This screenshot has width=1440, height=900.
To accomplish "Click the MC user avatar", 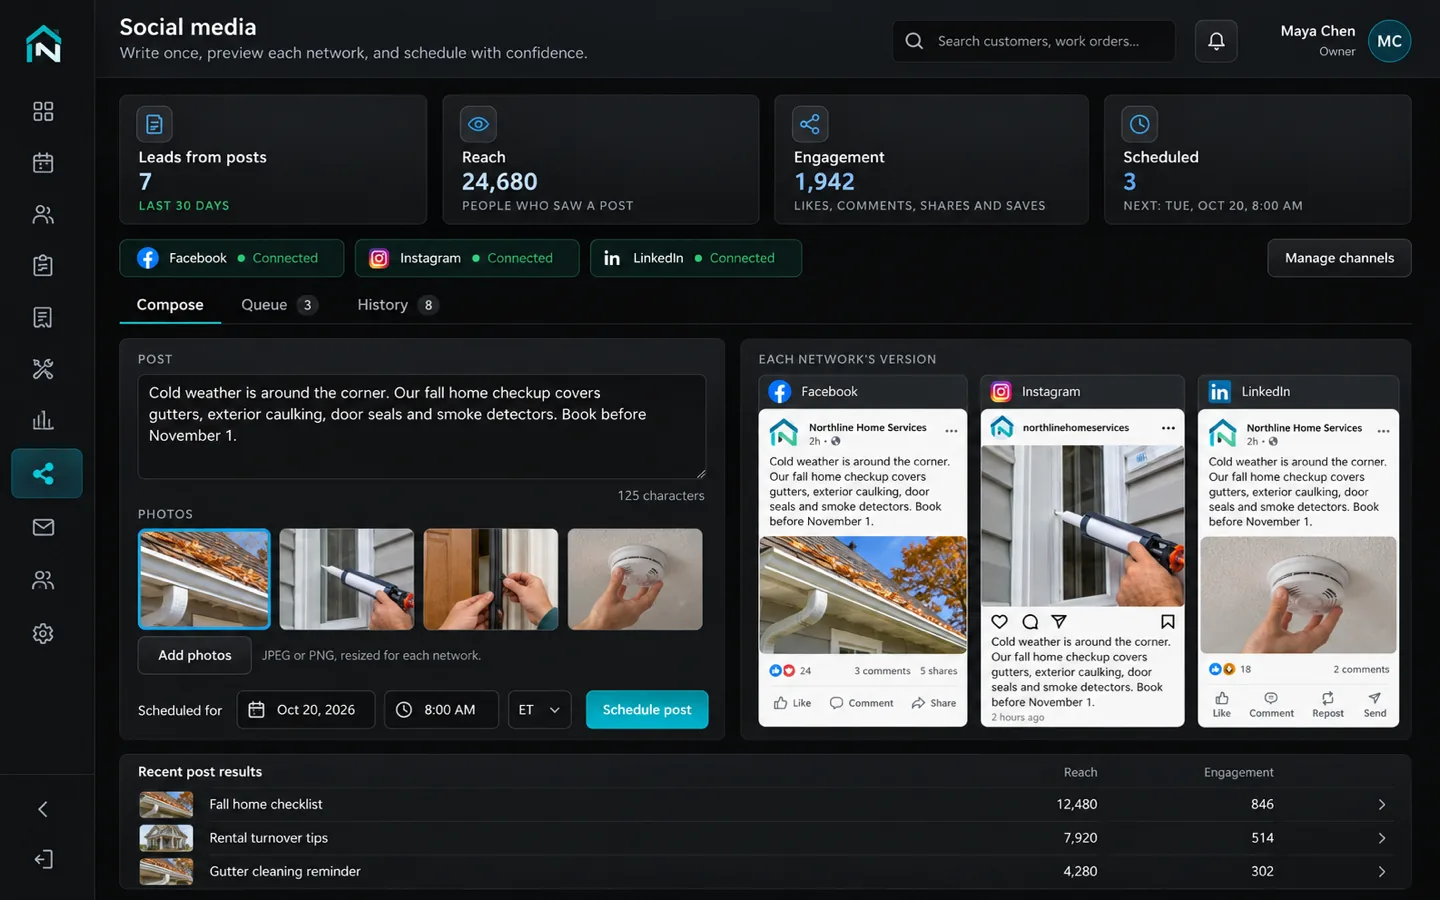I will tap(1389, 41).
